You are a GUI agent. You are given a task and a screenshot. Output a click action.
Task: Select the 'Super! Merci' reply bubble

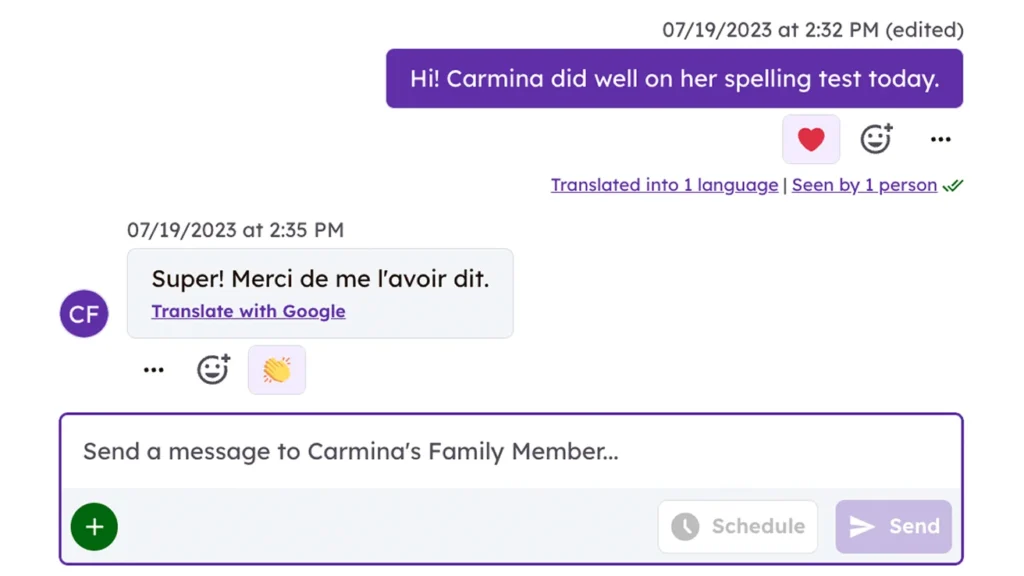tap(320, 279)
